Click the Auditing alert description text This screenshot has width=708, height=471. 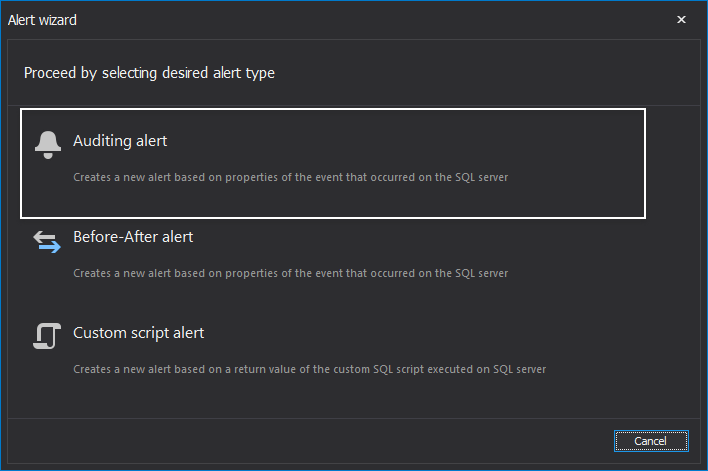pyautogui.click(x=290, y=177)
